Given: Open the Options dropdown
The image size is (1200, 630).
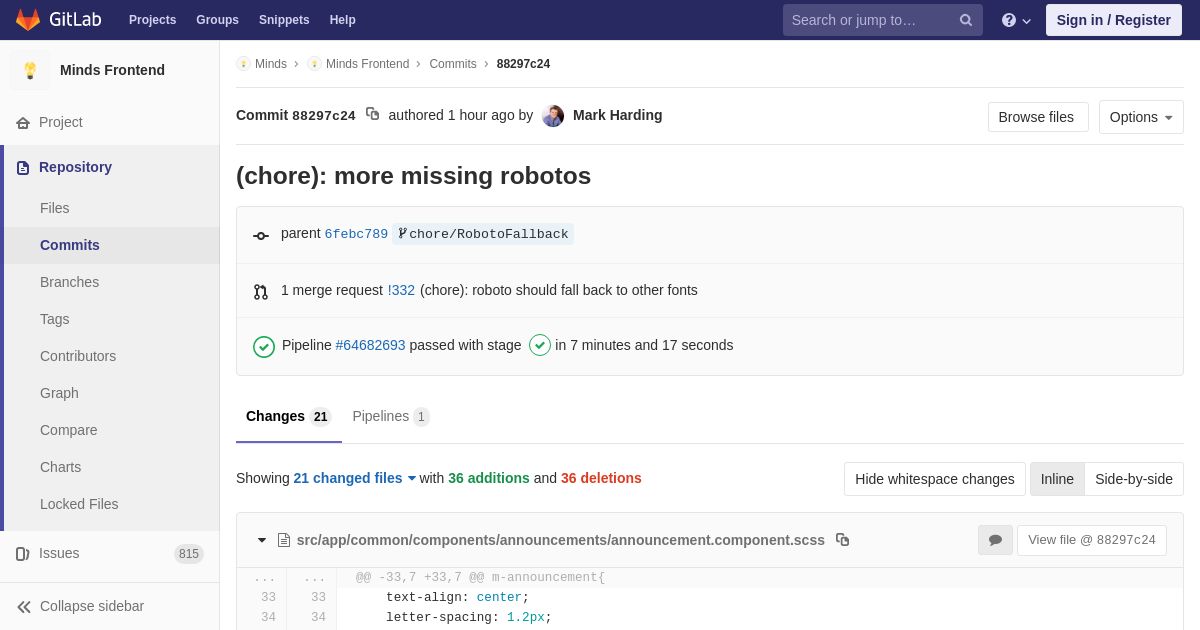Looking at the screenshot, I should point(1140,117).
